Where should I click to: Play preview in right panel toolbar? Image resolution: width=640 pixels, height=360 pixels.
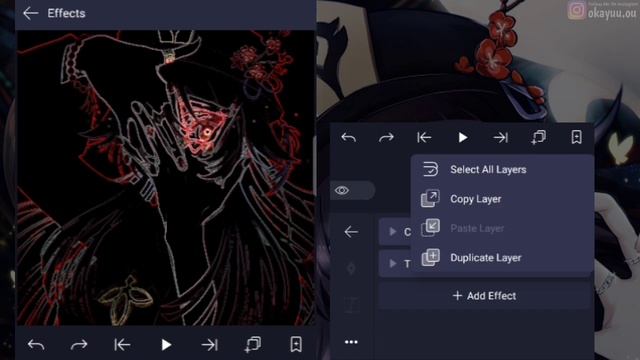[462, 138]
